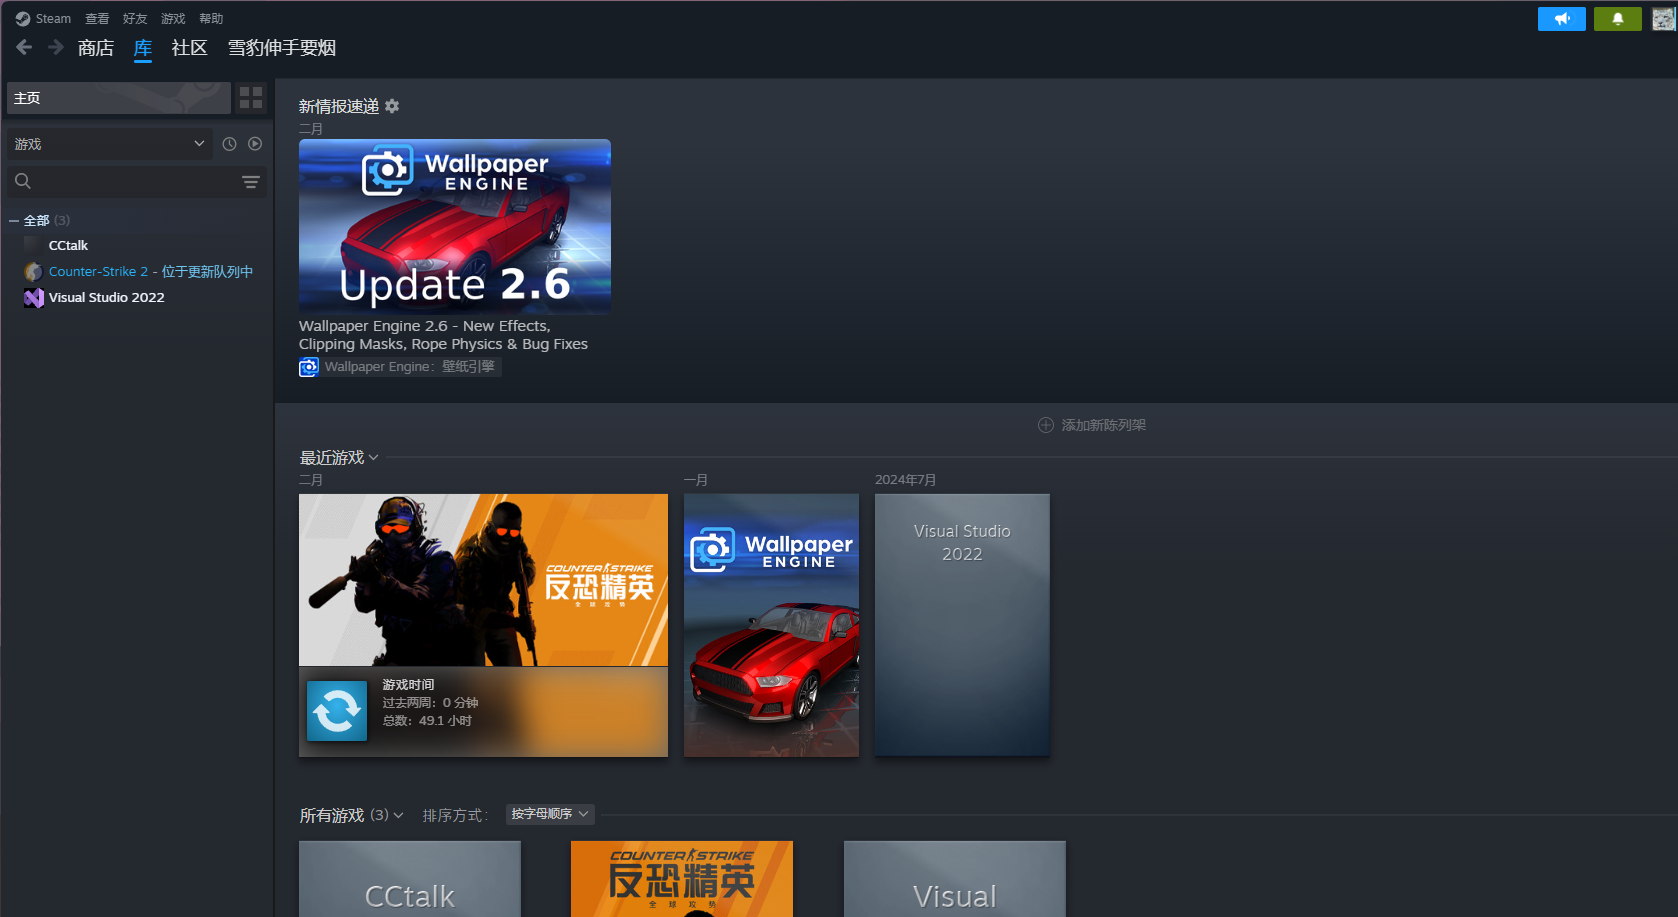Open the Counter-Strike card in all games
1678x917 pixels.
(x=682, y=879)
